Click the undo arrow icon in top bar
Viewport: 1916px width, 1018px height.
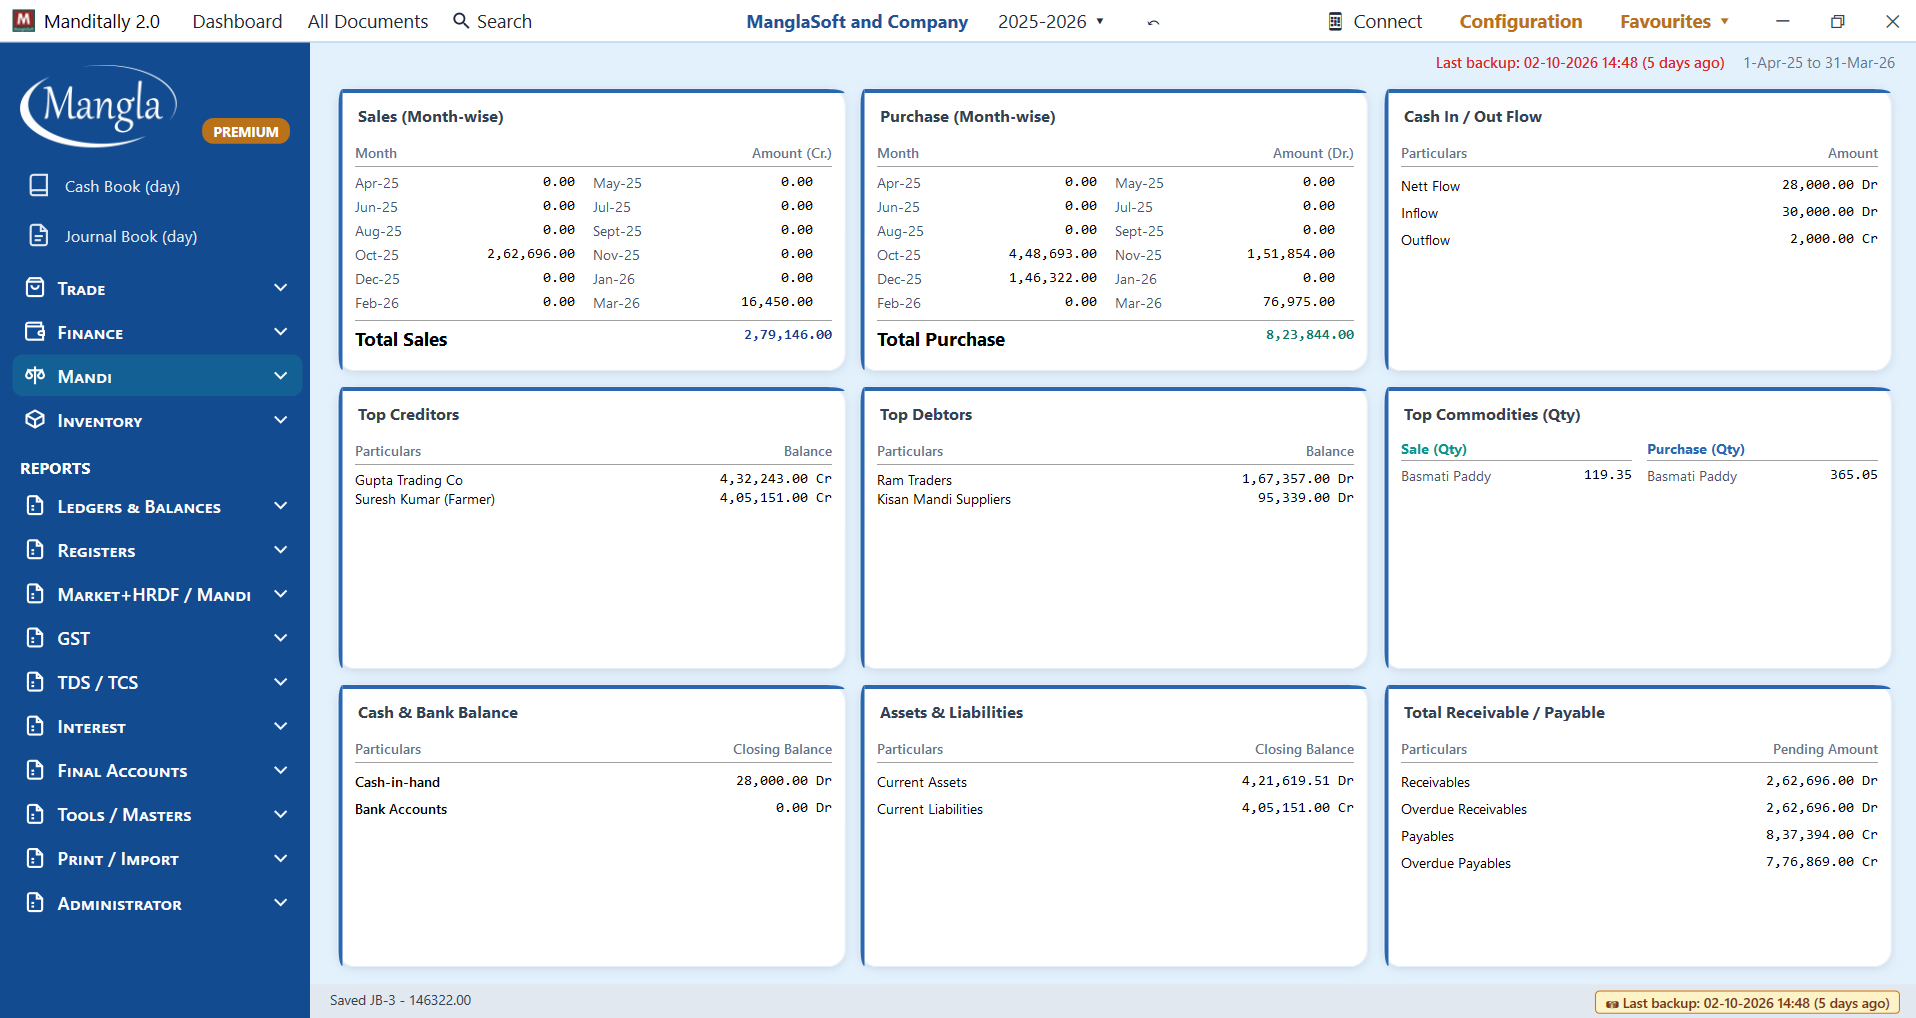[1153, 22]
